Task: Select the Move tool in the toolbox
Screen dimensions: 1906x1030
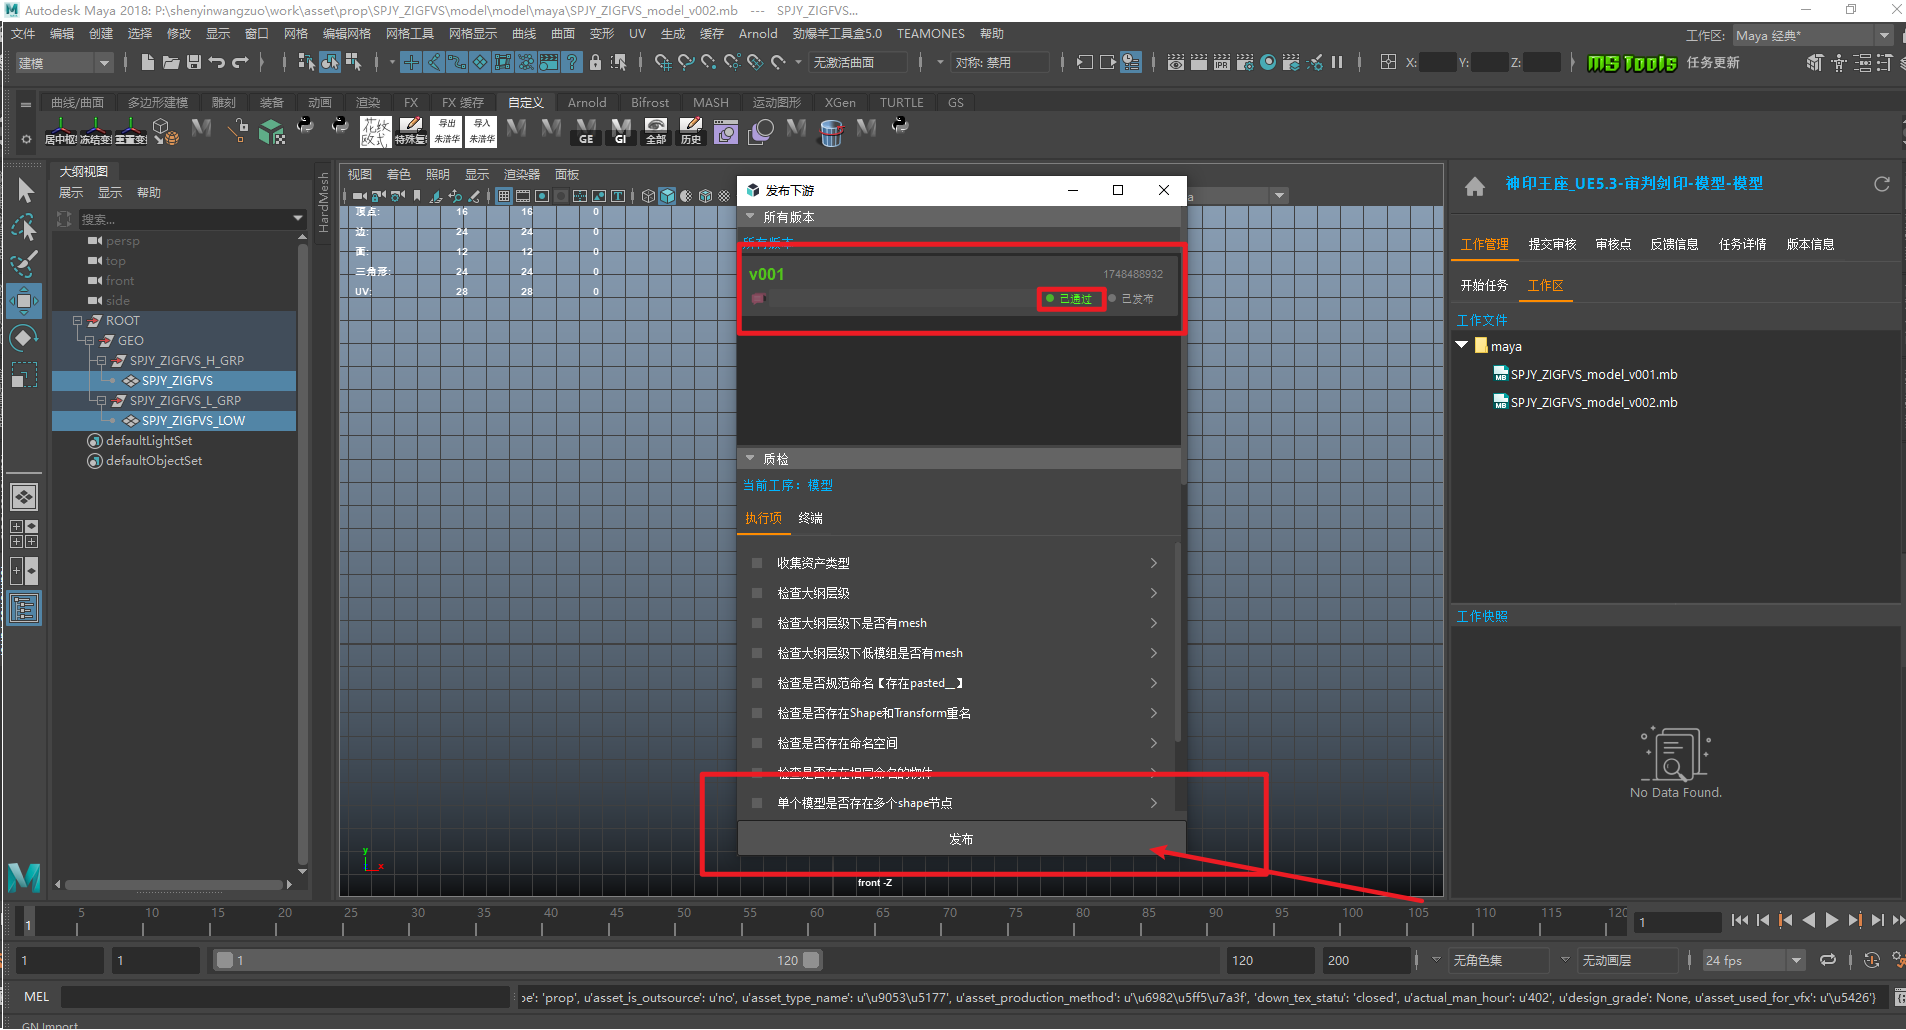Action: (x=24, y=301)
